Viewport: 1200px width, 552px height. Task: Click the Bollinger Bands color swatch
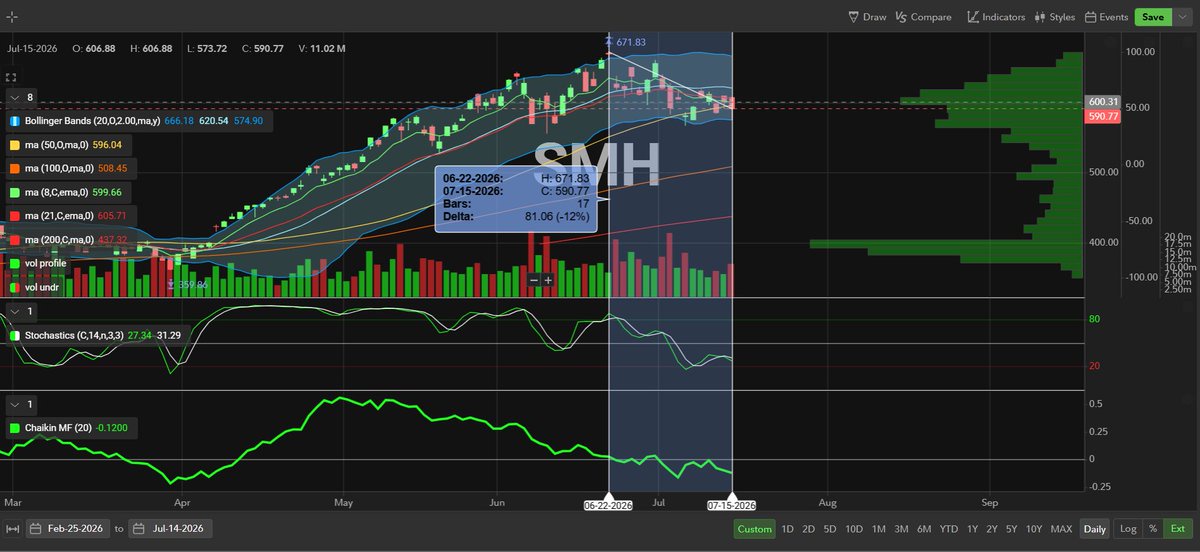tap(15, 120)
